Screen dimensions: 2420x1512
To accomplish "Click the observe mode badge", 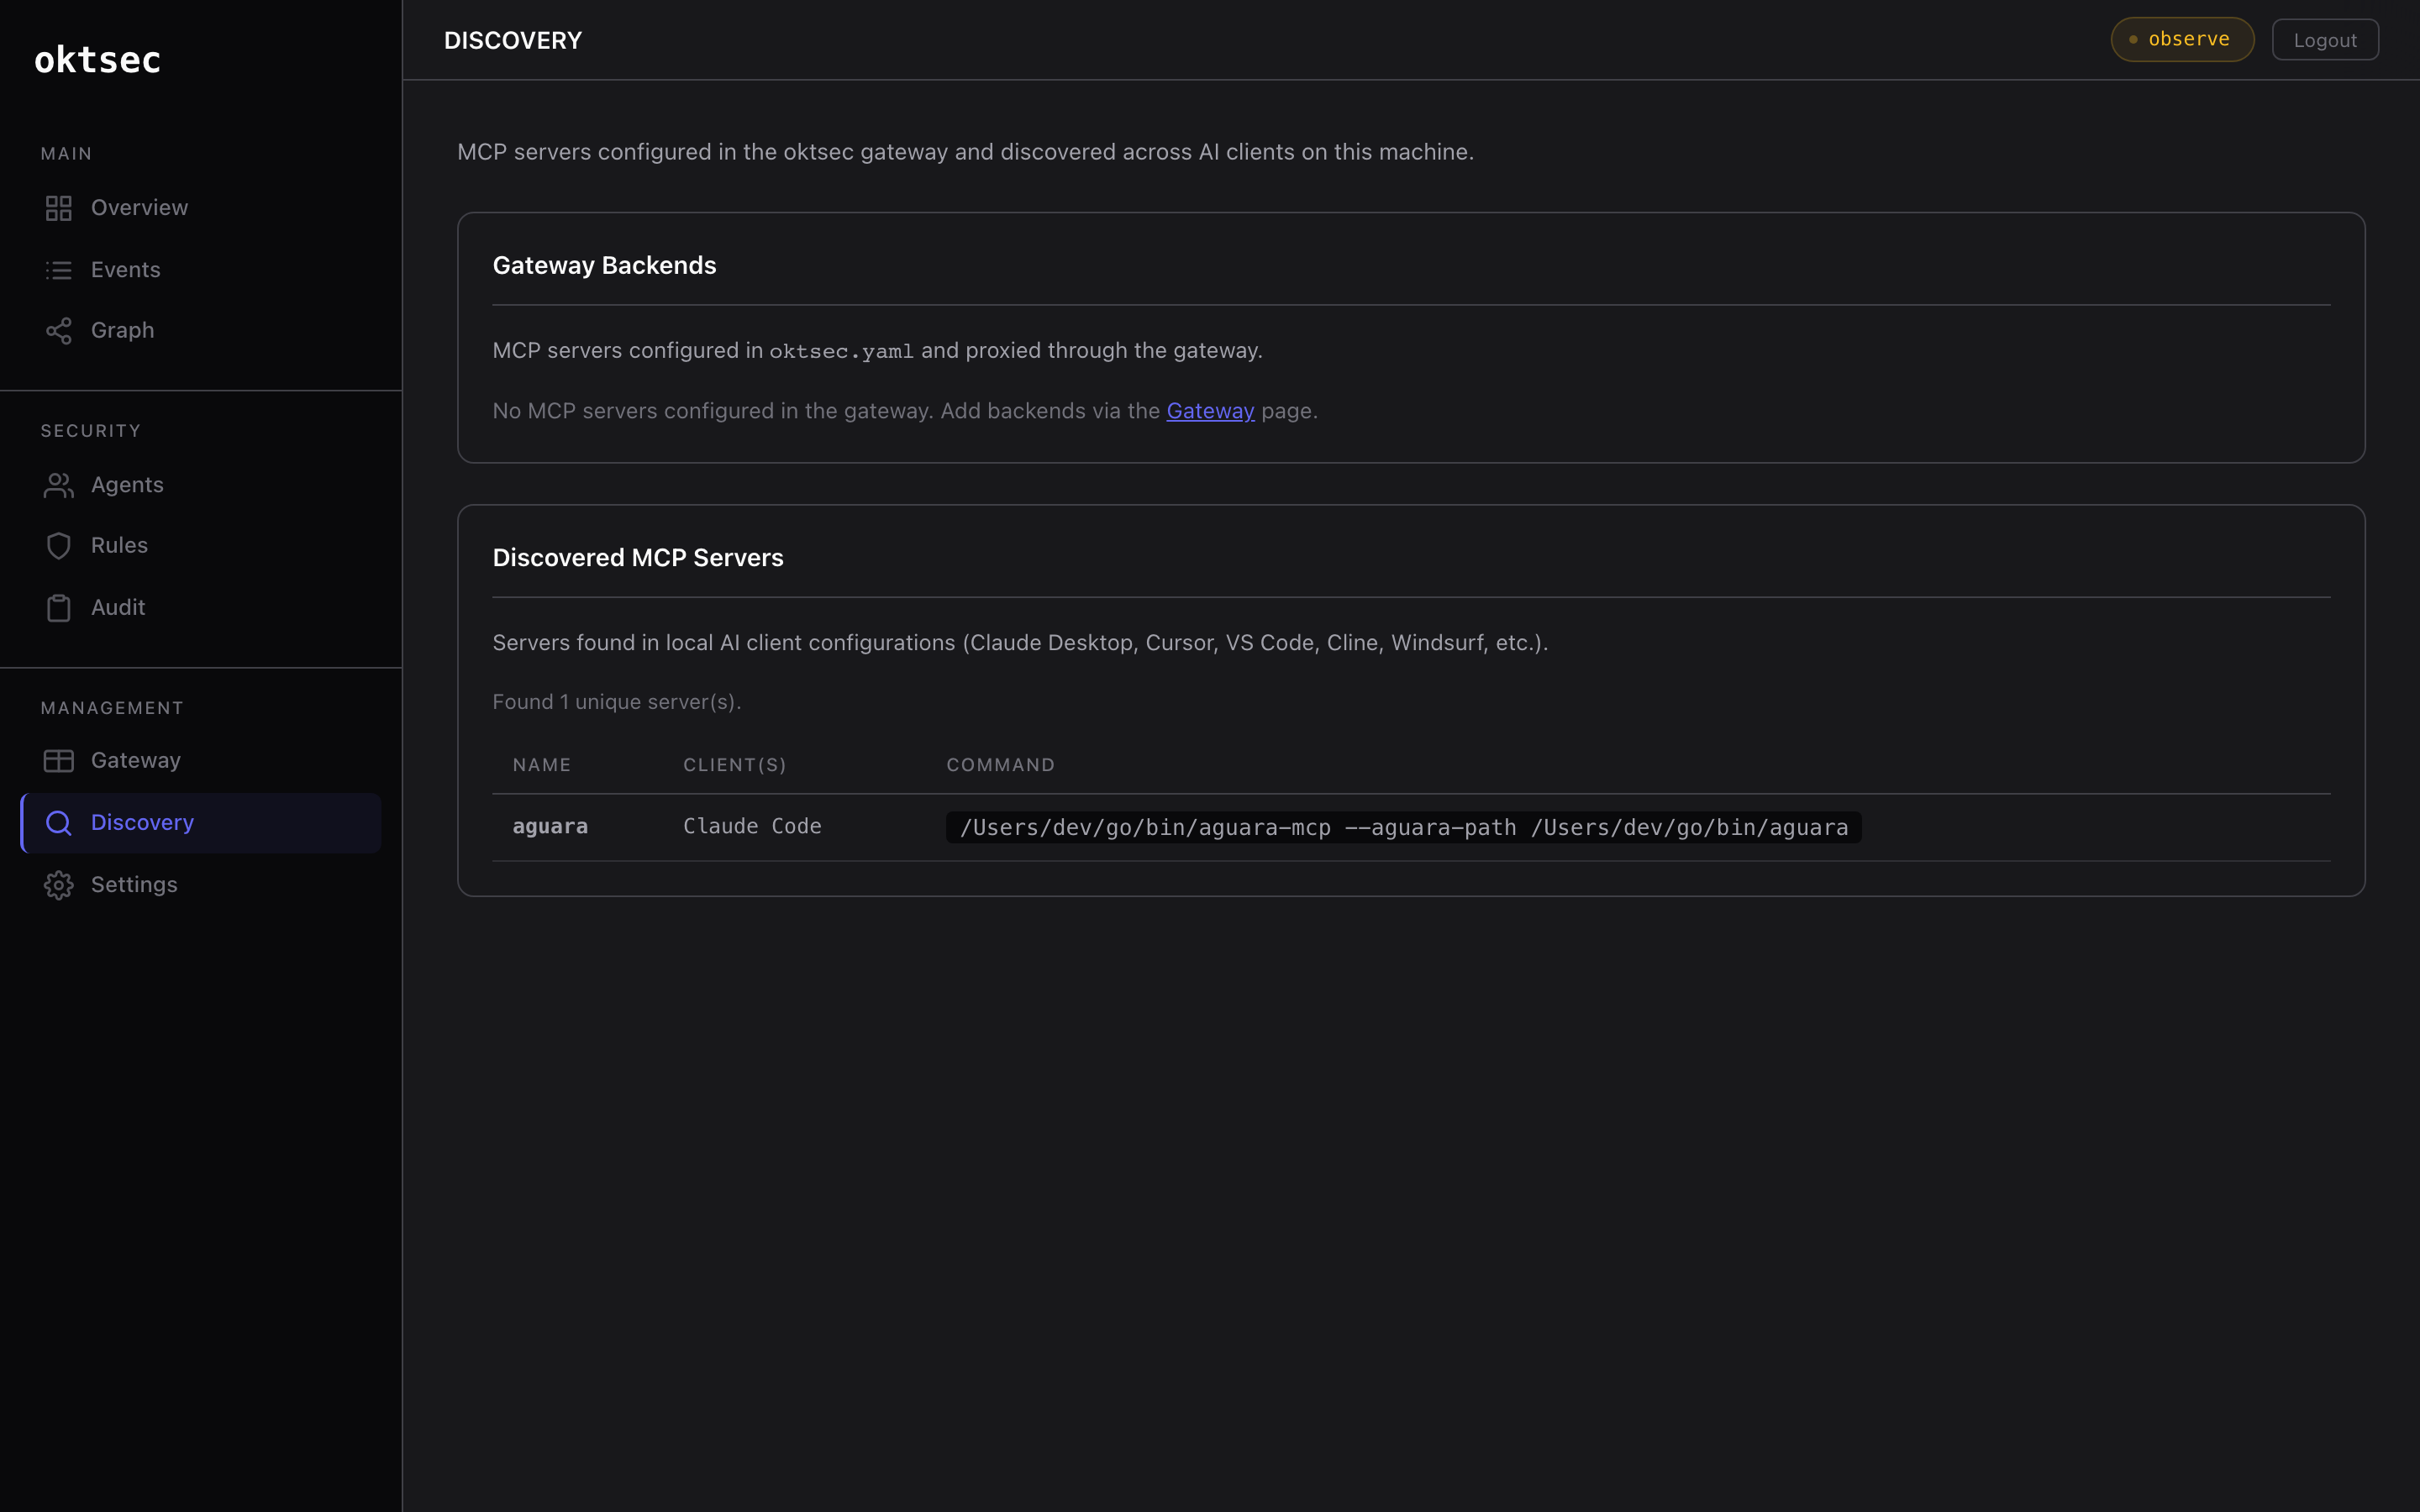I will pyautogui.click(x=2181, y=40).
